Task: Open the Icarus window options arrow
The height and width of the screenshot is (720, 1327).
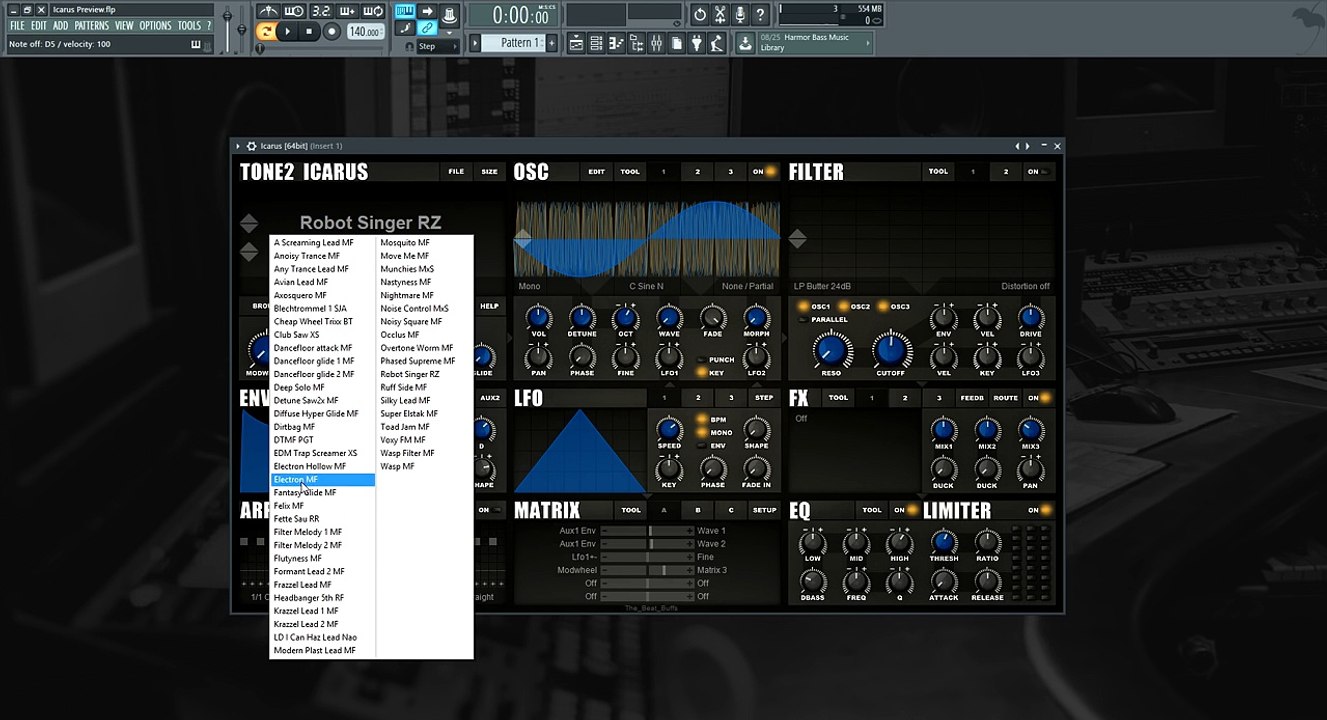Action: pyautogui.click(x=238, y=146)
